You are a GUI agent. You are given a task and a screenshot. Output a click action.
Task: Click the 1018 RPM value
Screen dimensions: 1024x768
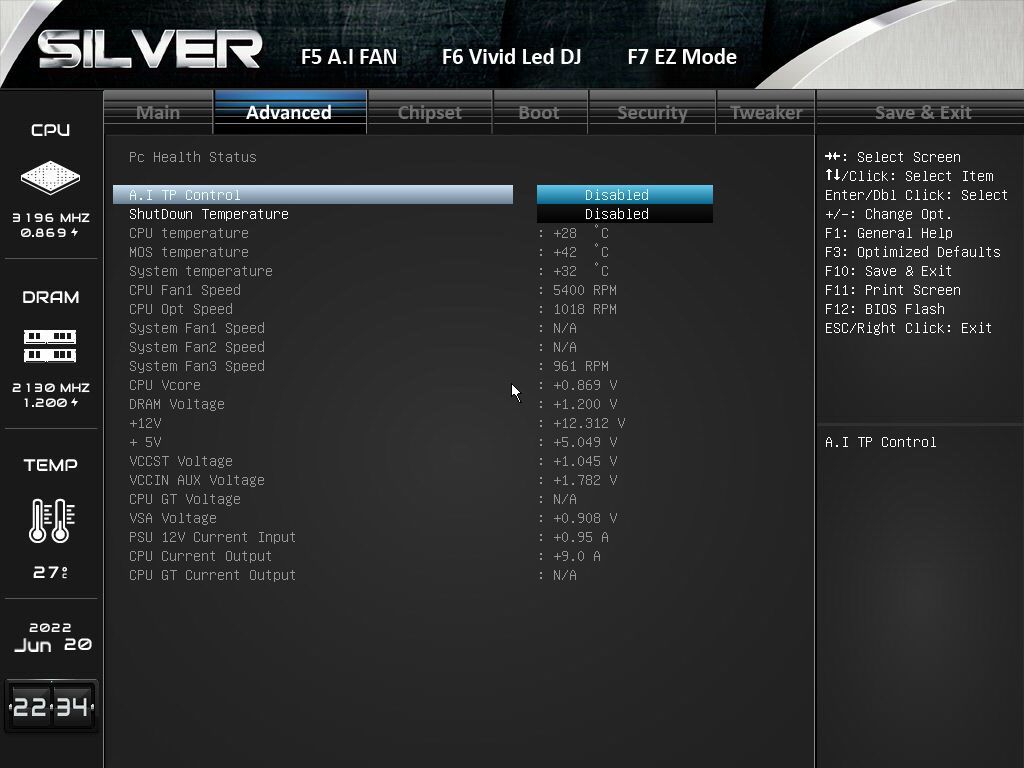tap(584, 309)
